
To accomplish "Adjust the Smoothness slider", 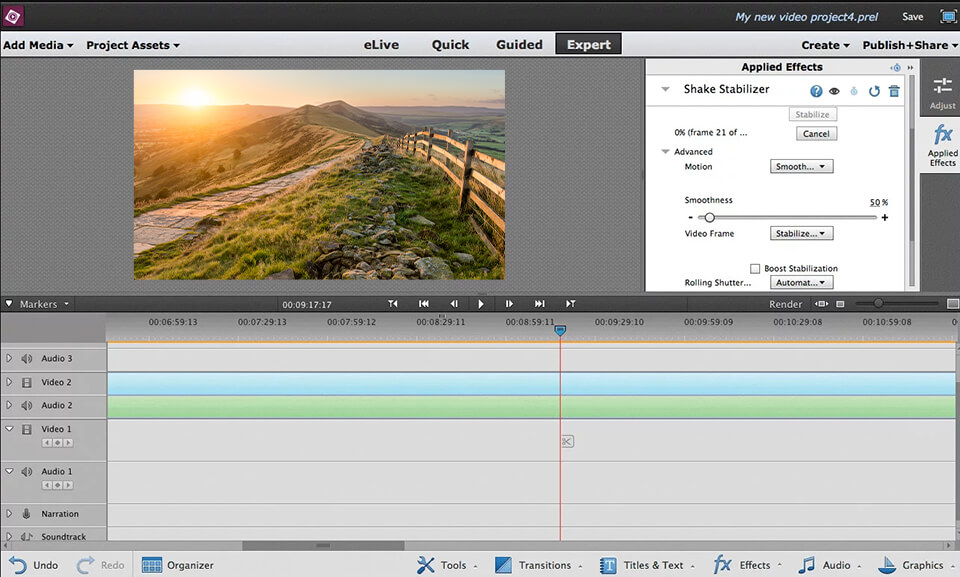I will click(x=710, y=217).
